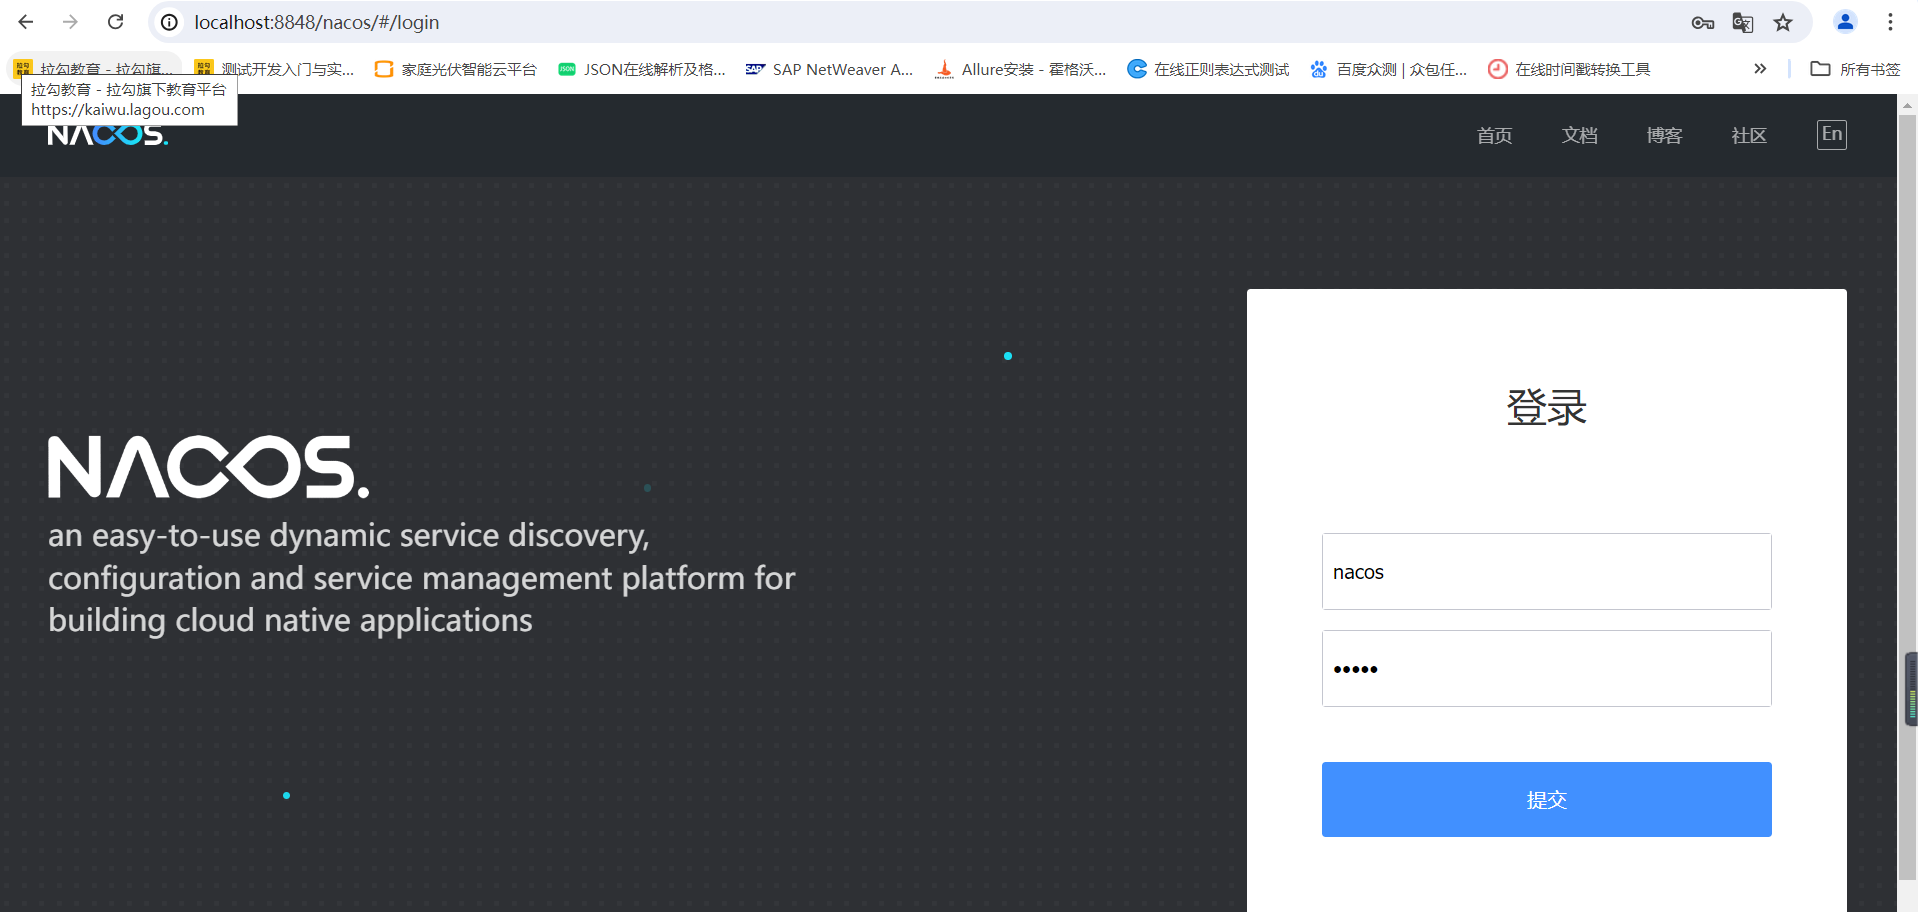Open the 测试开发入门与实 bookmark

click(x=275, y=69)
